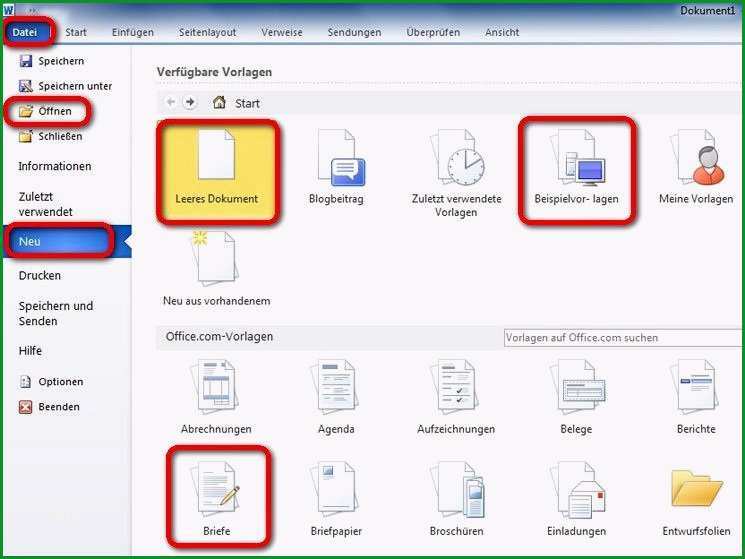Image resolution: width=745 pixels, height=559 pixels.
Task: Open Meine Vorlagen
Action: point(696,166)
